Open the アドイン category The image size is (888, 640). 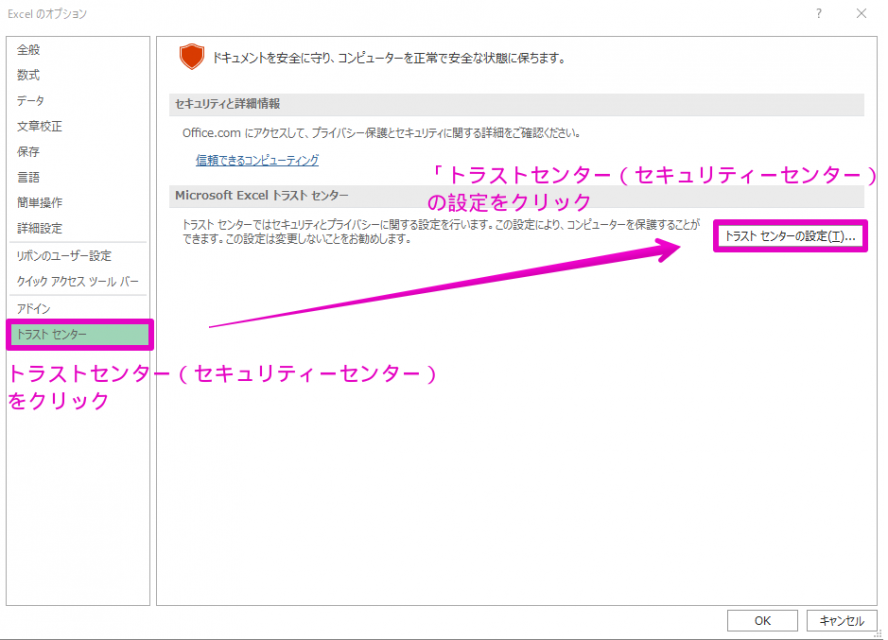[33, 309]
